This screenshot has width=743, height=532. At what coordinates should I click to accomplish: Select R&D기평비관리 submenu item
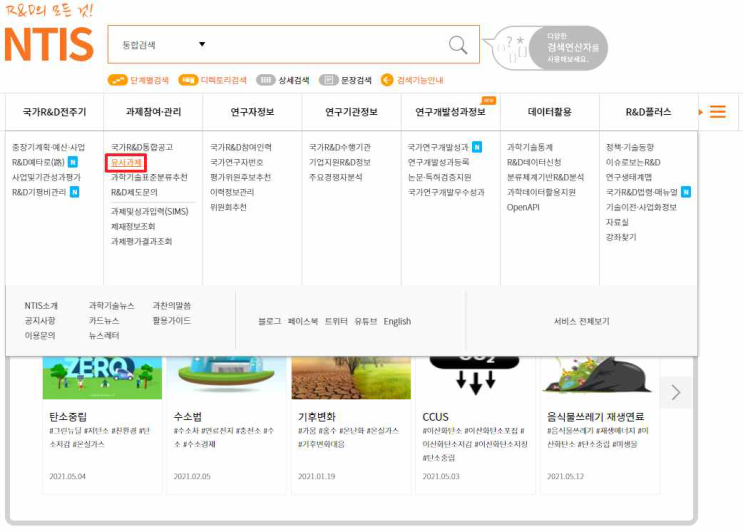[x=39, y=192]
